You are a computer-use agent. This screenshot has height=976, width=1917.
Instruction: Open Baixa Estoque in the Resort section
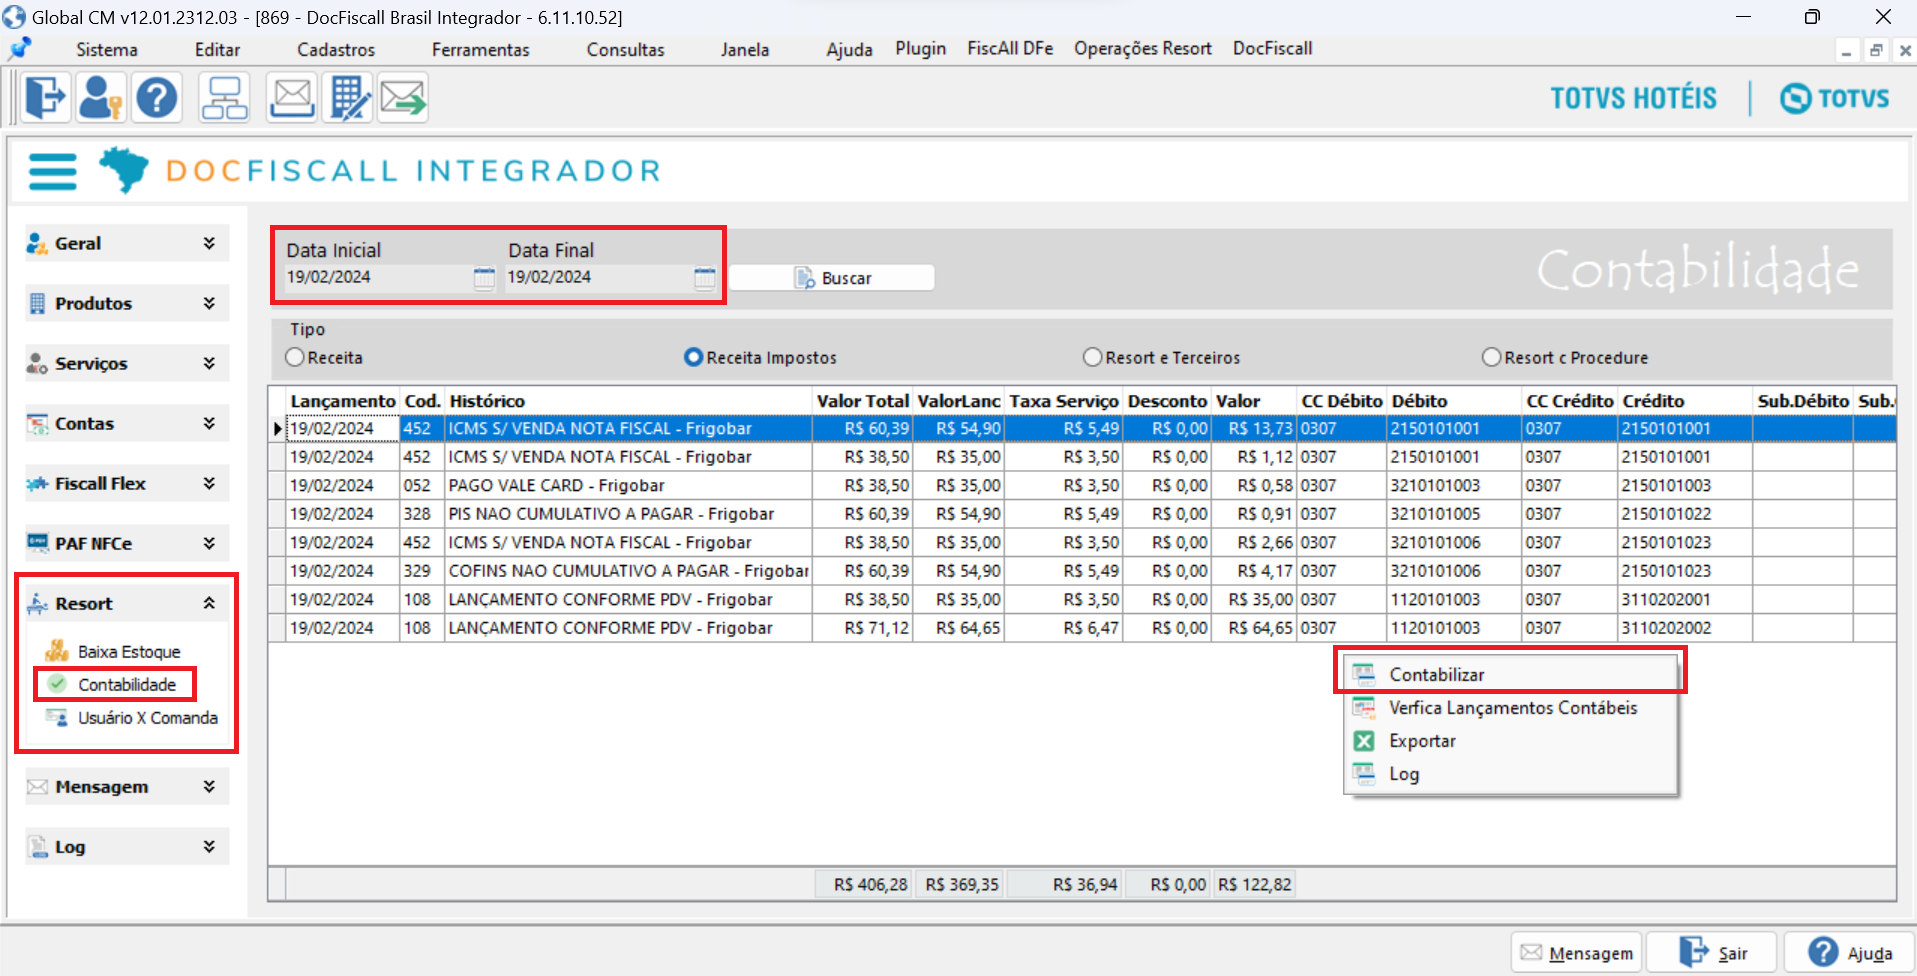point(129,651)
